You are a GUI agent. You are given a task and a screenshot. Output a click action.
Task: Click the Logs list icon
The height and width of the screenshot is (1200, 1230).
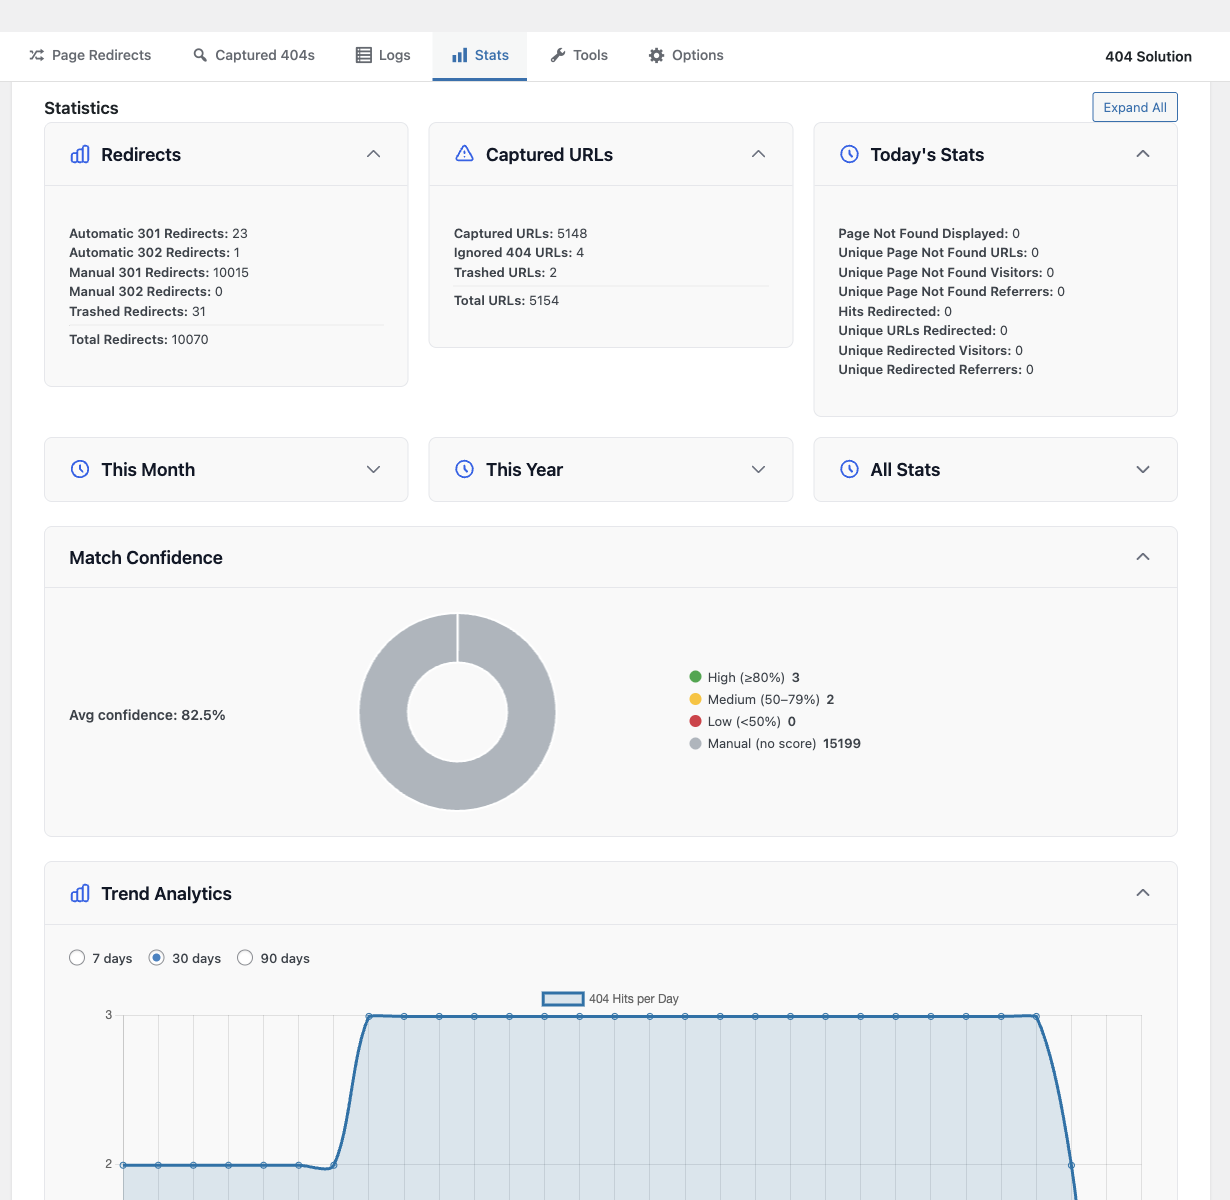click(x=364, y=55)
